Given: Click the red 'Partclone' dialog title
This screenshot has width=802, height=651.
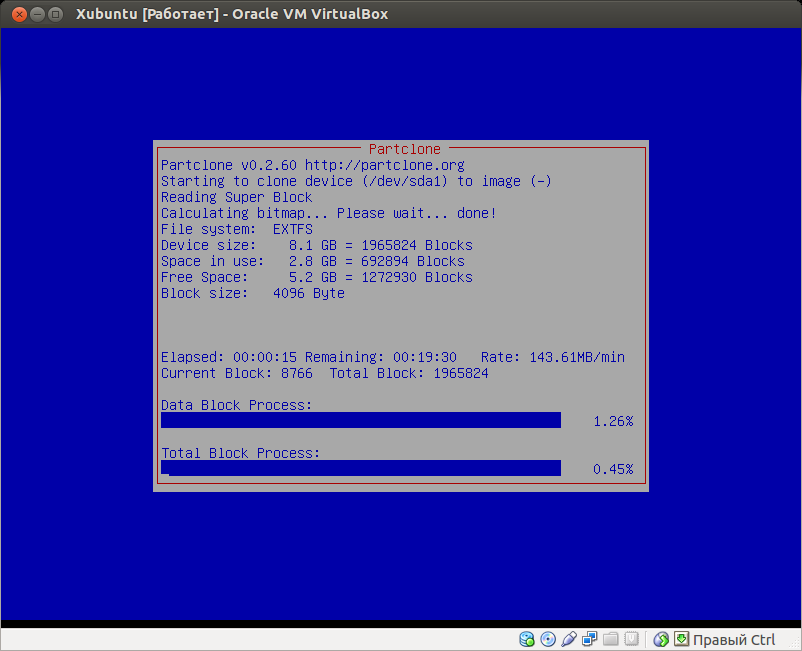Looking at the screenshot, I should [405, 149].
